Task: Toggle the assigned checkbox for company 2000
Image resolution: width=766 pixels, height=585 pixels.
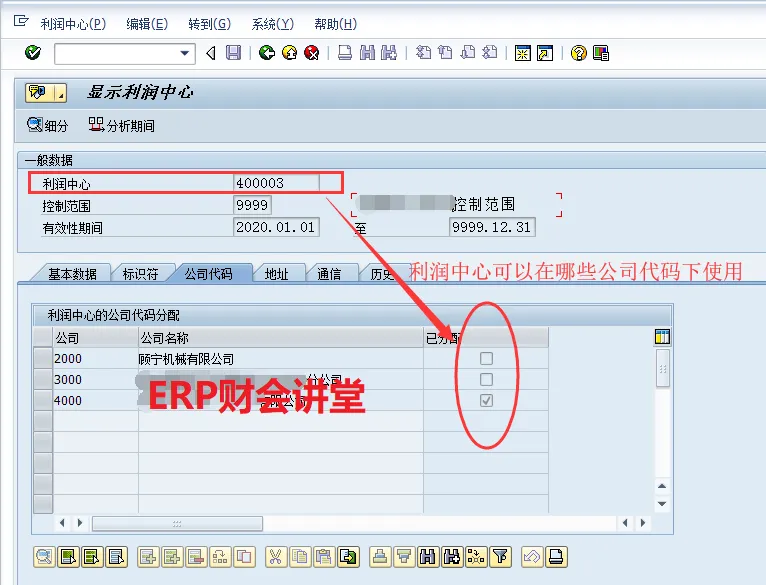Action: [x=486, y=358]
